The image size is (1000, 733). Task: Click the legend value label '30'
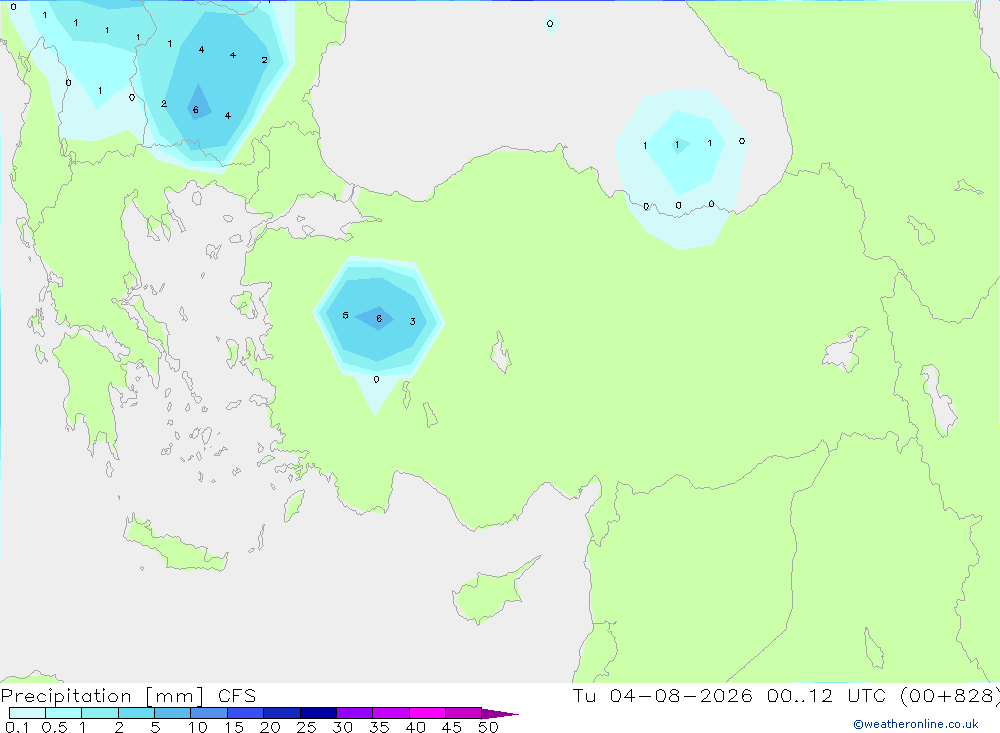pyautogui.click(x=342, y=727)
